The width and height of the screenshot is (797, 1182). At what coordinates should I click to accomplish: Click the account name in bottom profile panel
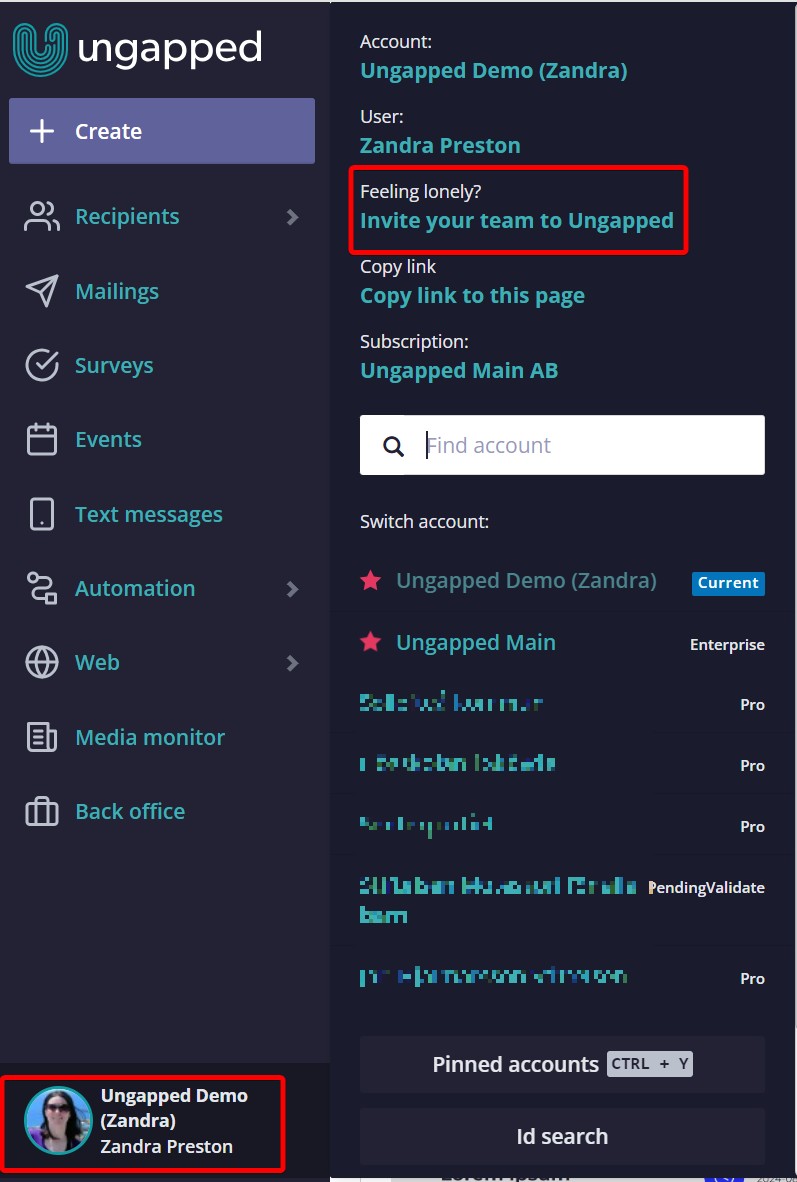point(174,1108)
